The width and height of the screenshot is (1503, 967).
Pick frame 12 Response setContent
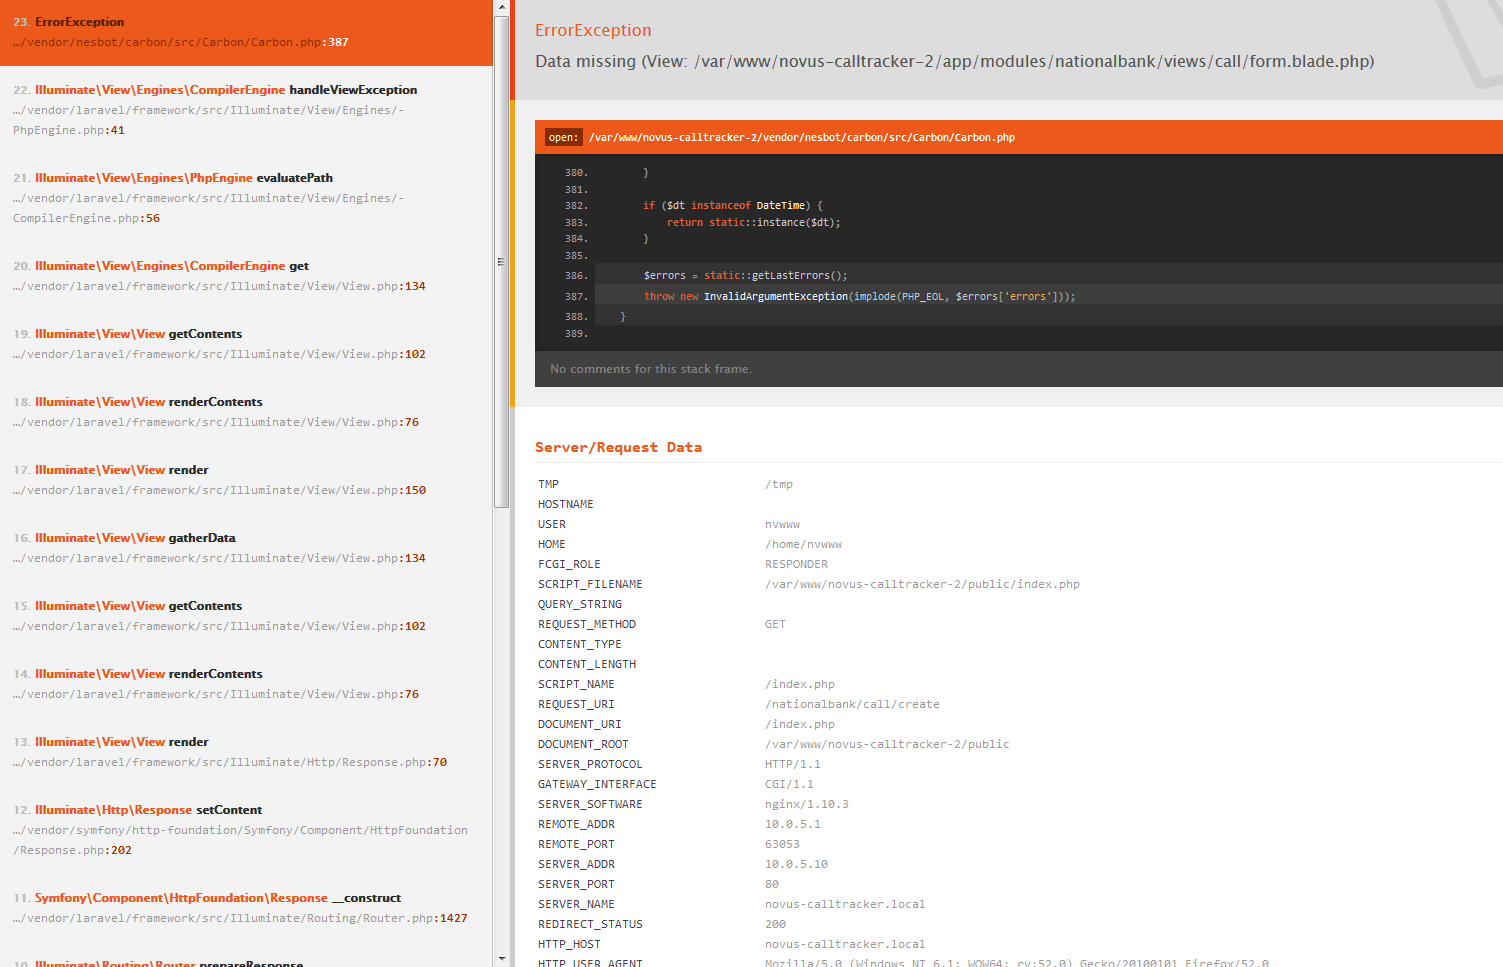coord(246,830)
